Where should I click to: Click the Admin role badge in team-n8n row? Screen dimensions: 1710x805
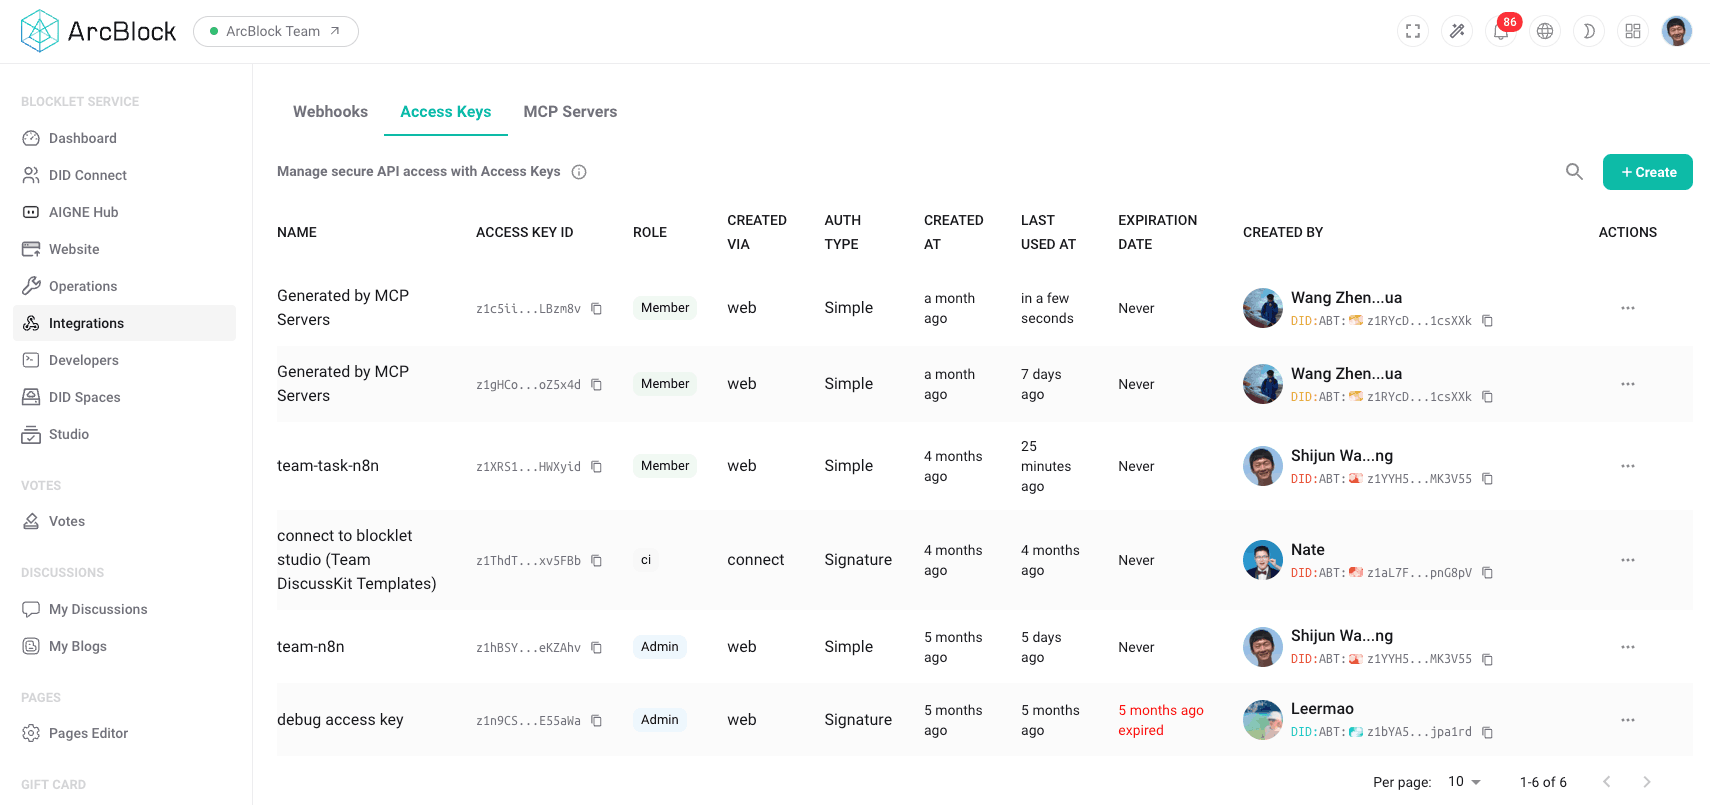[660, 647]
